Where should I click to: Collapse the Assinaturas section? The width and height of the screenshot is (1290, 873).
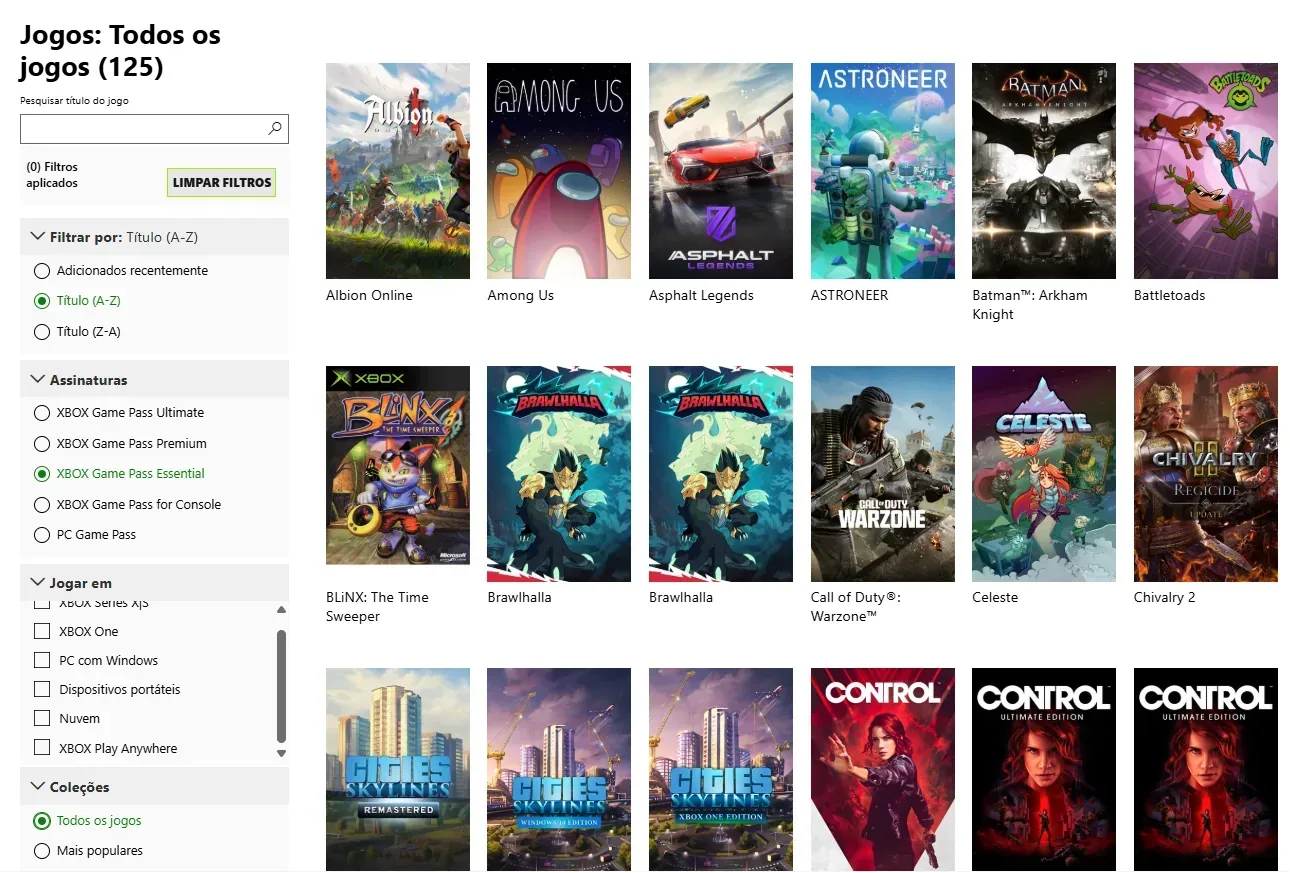154,380
